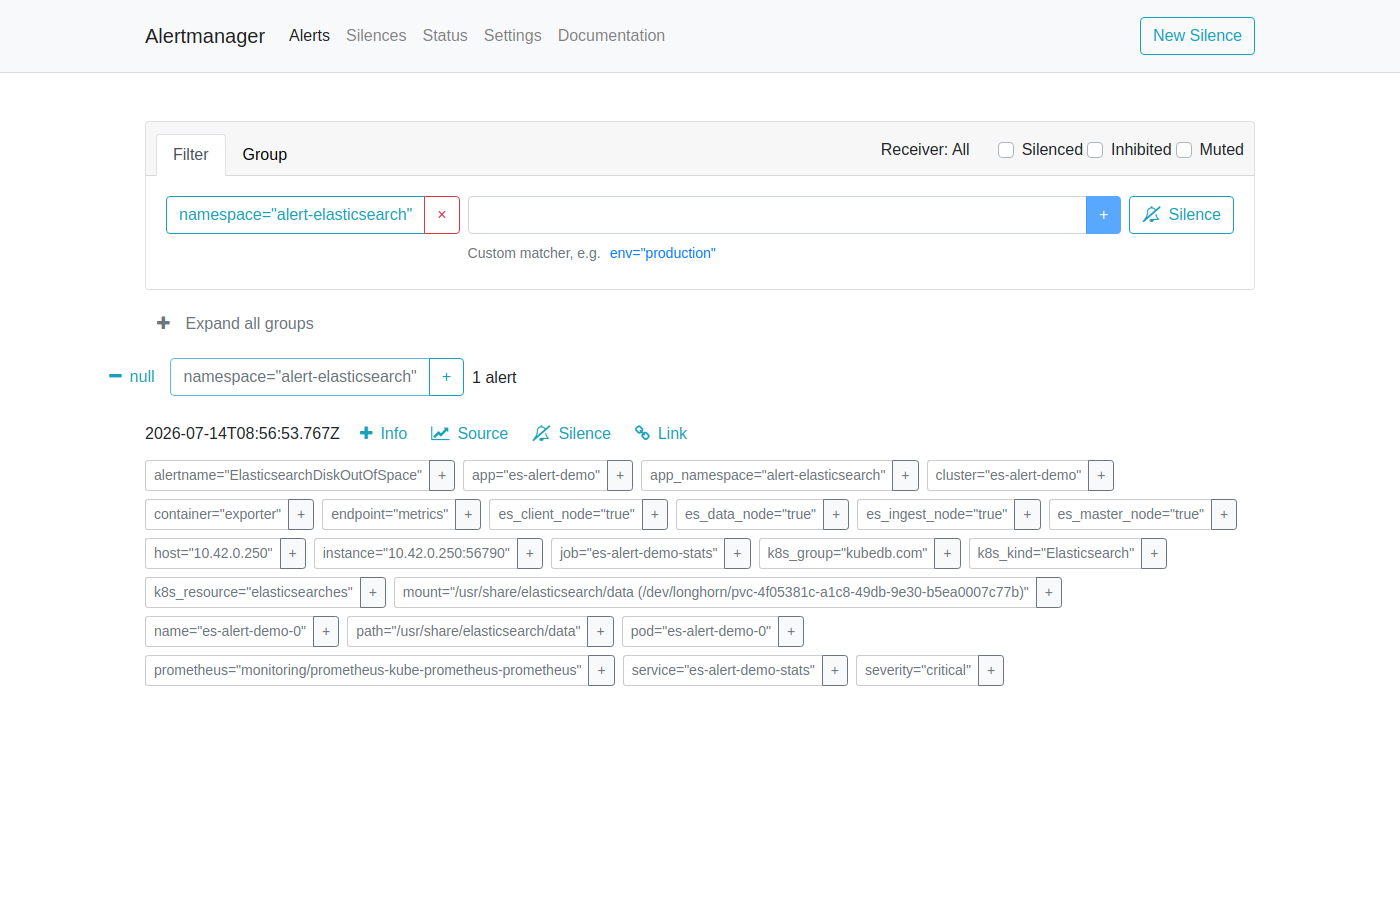
Task: Add container="exporter" label via plus
Action: click(301, 514)
